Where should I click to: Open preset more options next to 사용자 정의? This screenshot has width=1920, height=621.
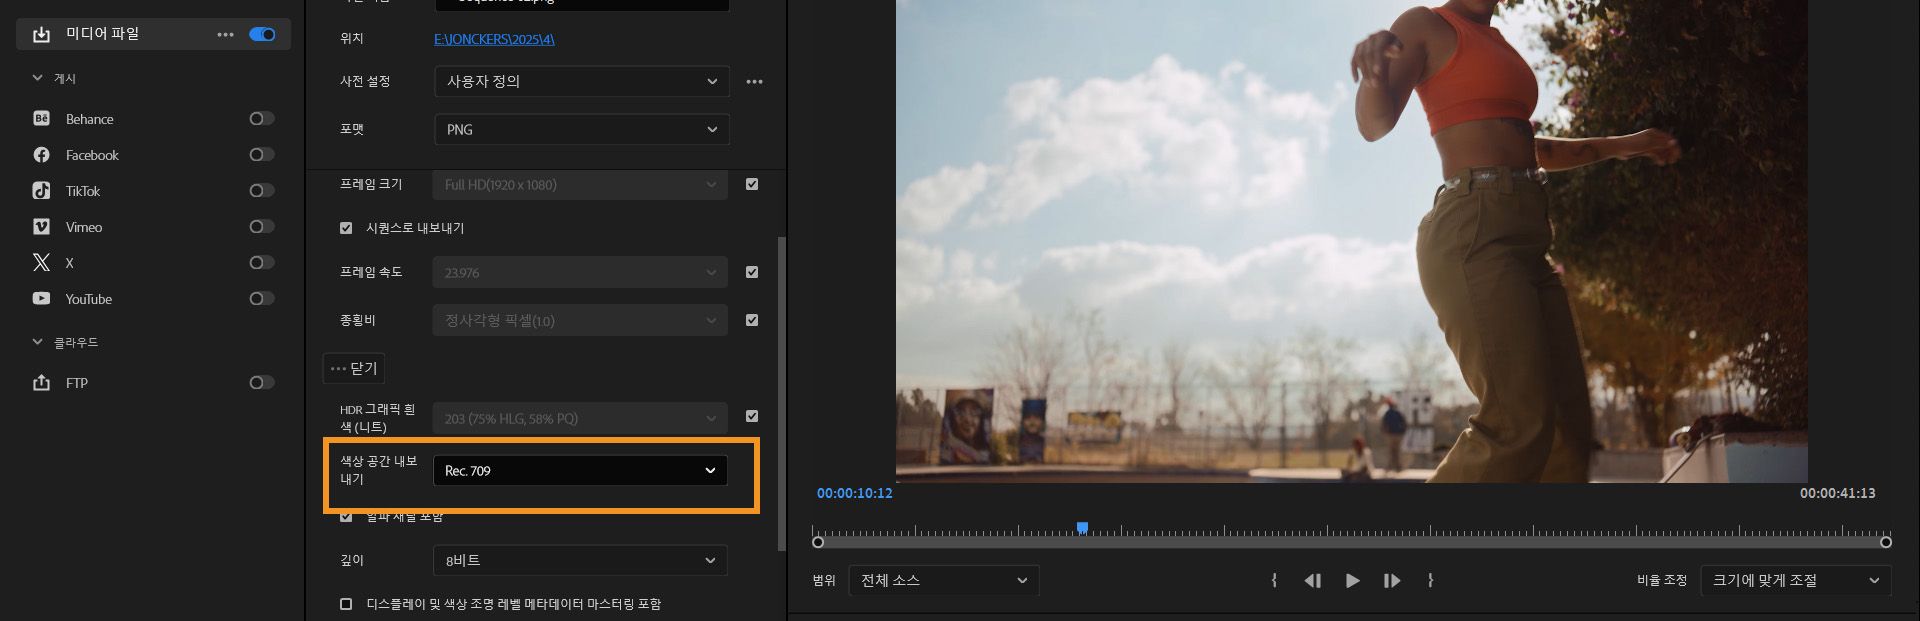pos(754,81)
